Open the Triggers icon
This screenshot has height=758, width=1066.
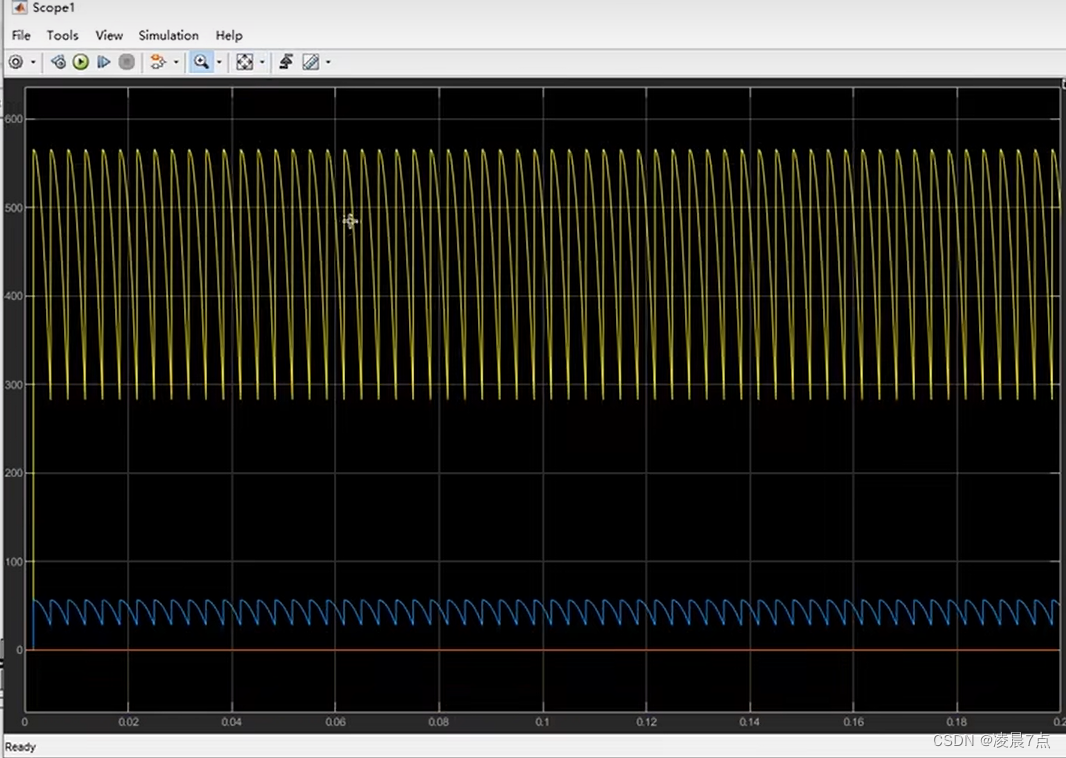click(286, 62)
